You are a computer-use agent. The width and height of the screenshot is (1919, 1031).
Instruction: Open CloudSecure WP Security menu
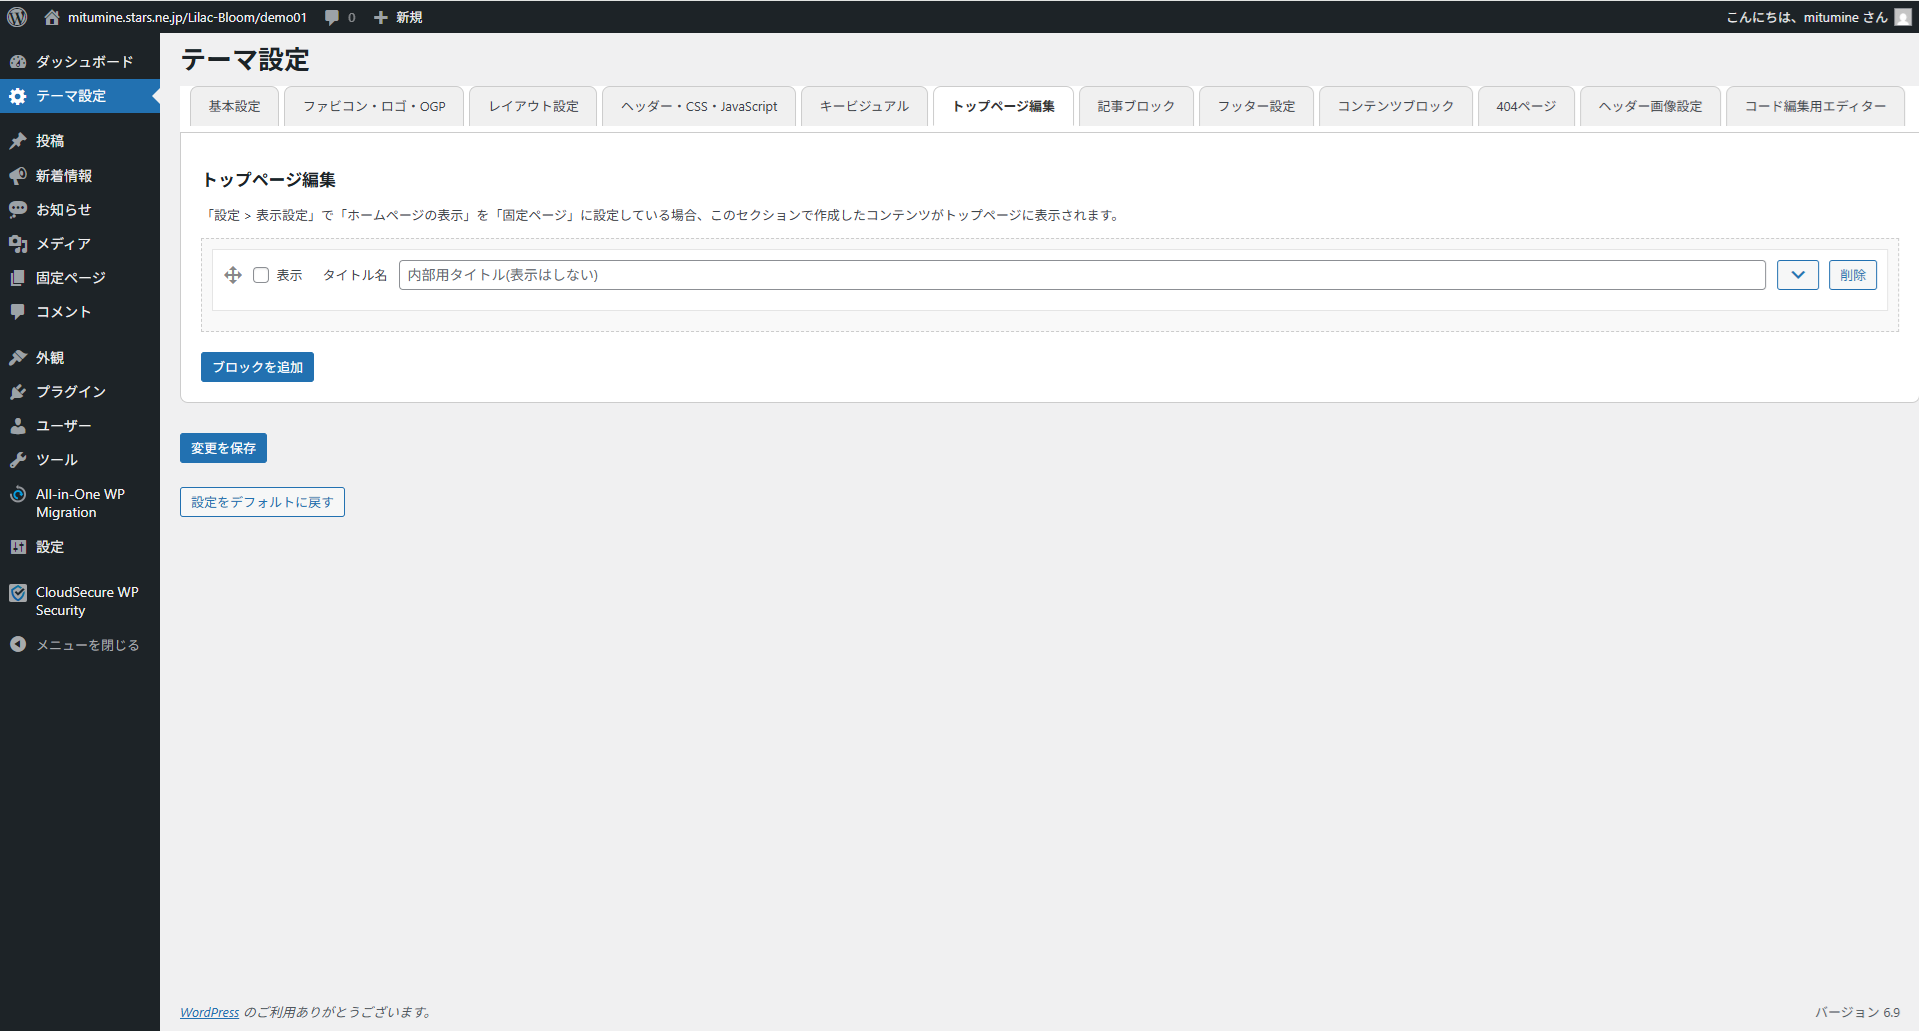tap(86, 601)
